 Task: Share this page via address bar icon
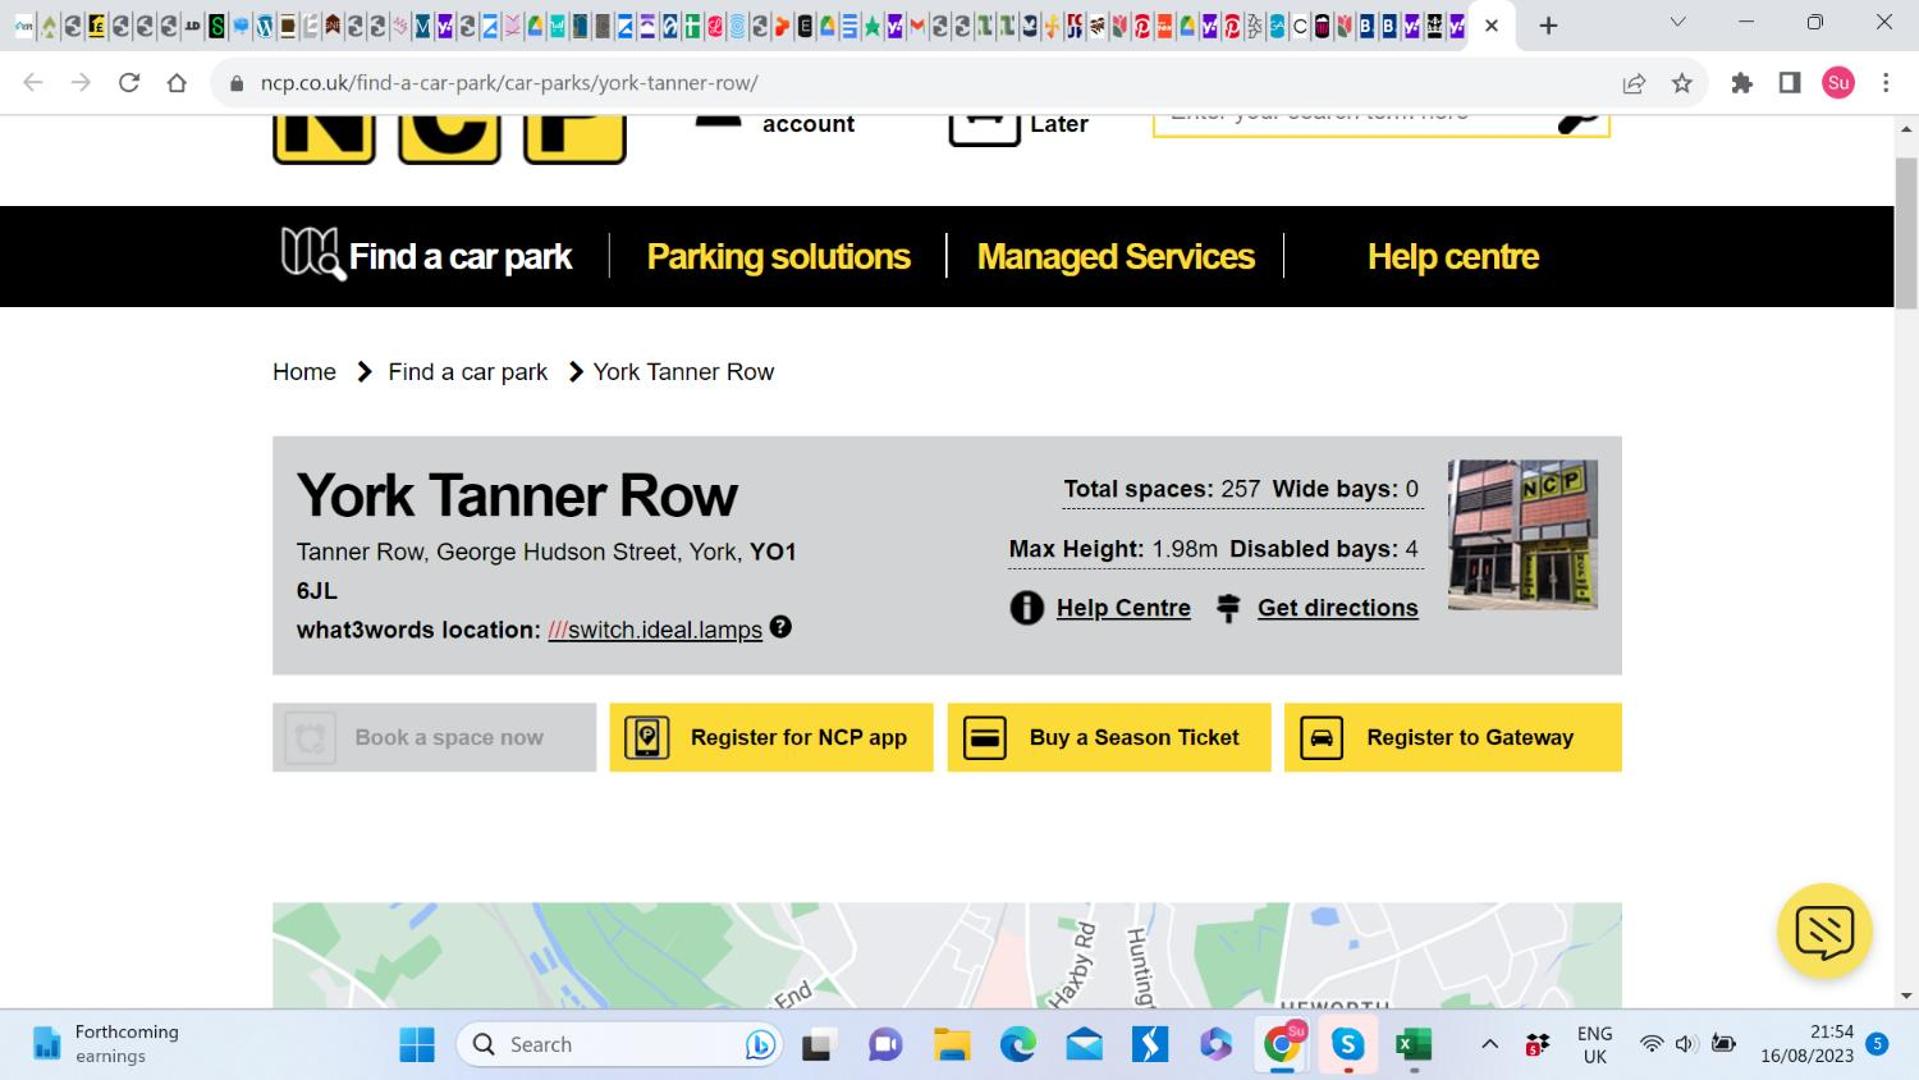(1634, 83)
